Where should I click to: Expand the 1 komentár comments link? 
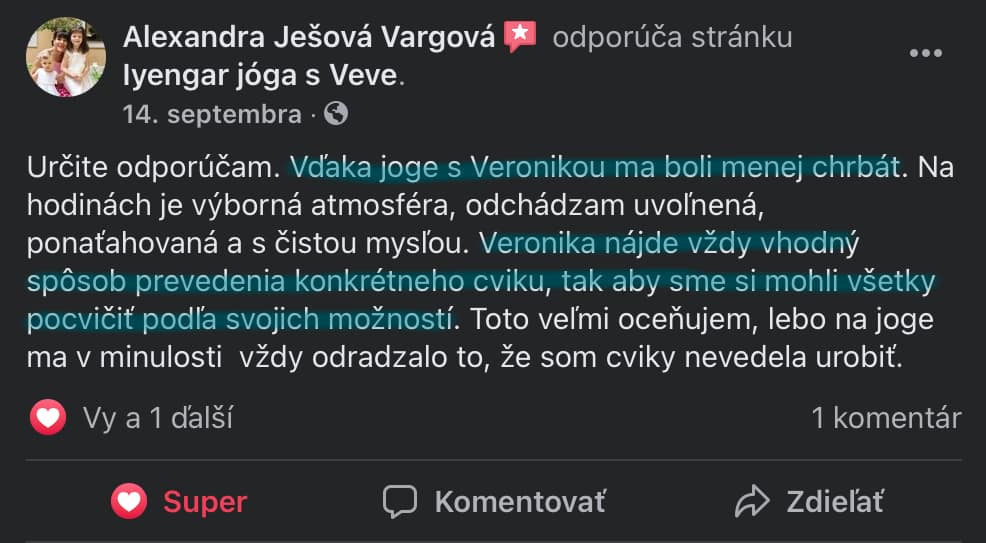(x=886, y=417)
